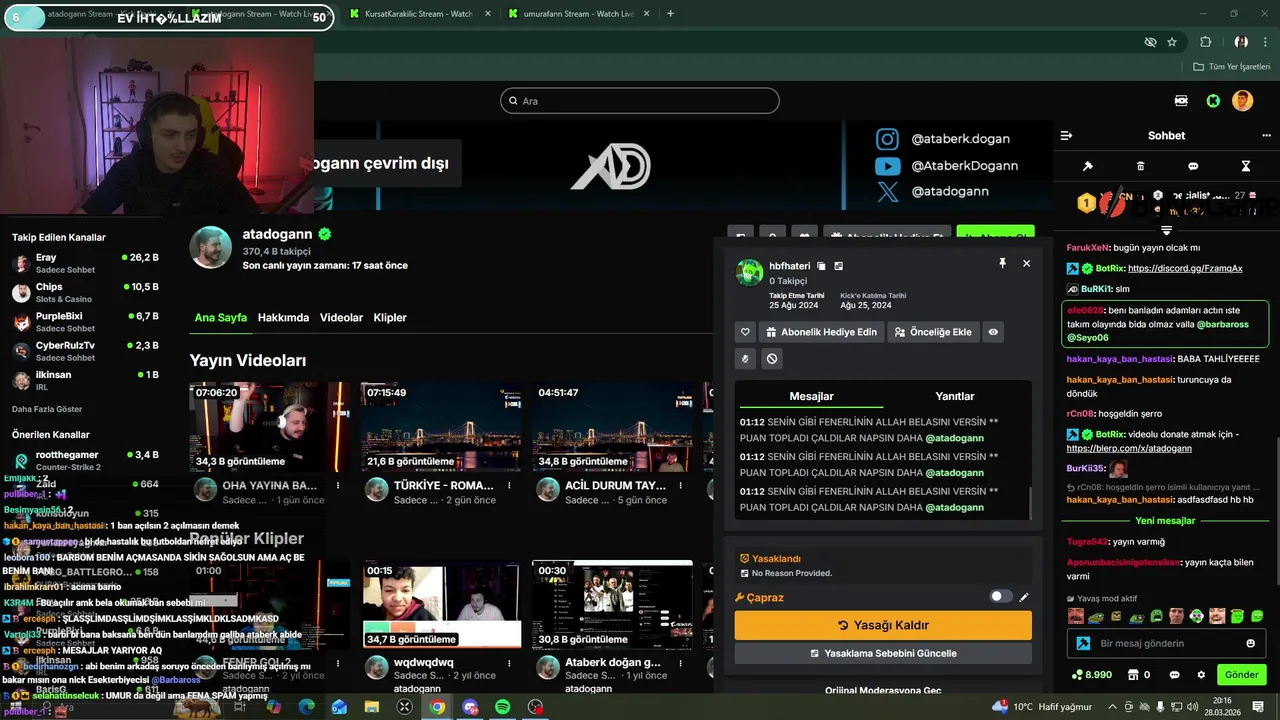The height and width of the screenshot is (720, 1280).
Task: Open options for the TÜRKİYE - ROMA... video
Action: click(x=509, y=485)
